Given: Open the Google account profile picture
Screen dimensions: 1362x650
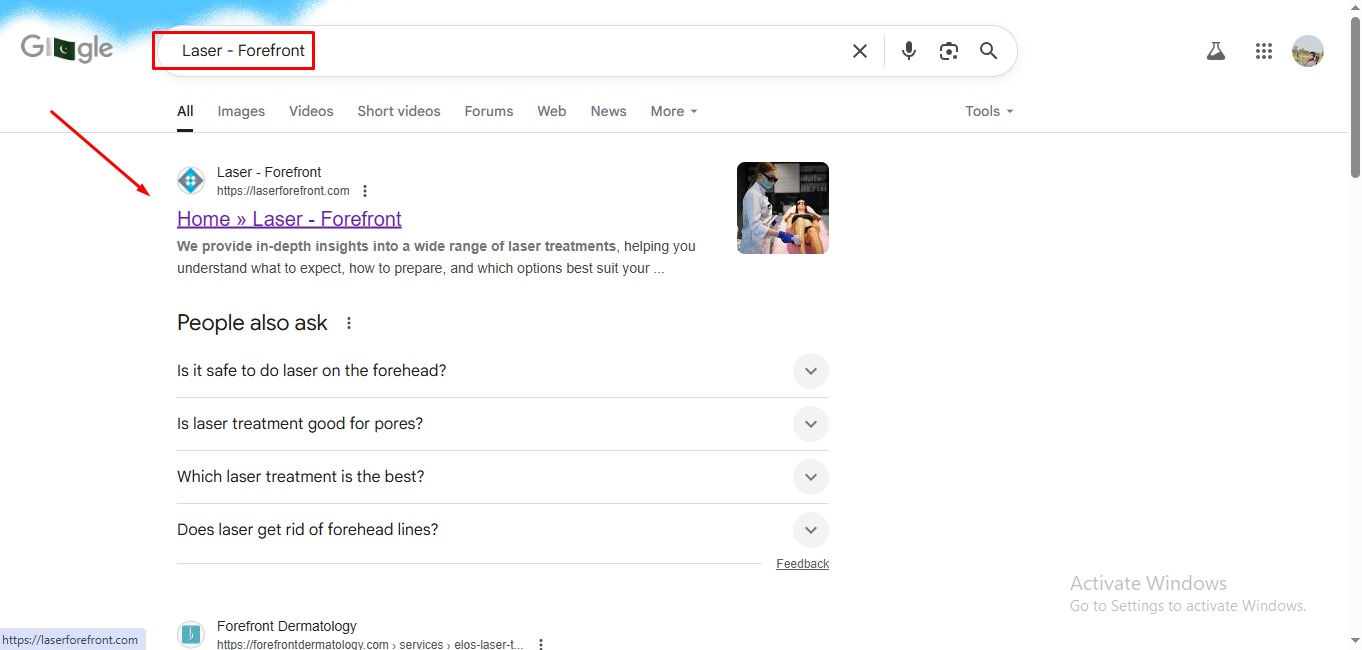Looking at the screenshot, I should [1307, 51].
